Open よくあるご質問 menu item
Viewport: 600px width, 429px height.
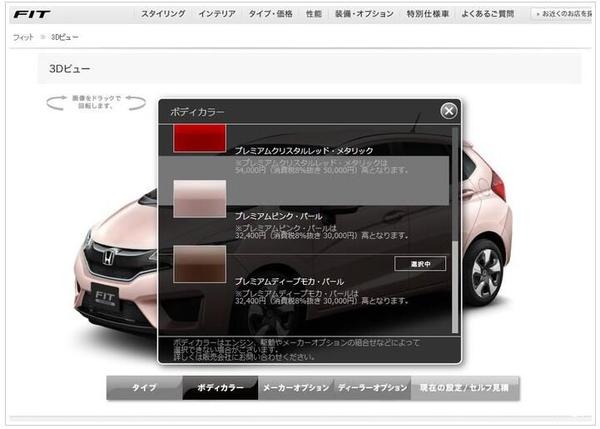point(488,14)
